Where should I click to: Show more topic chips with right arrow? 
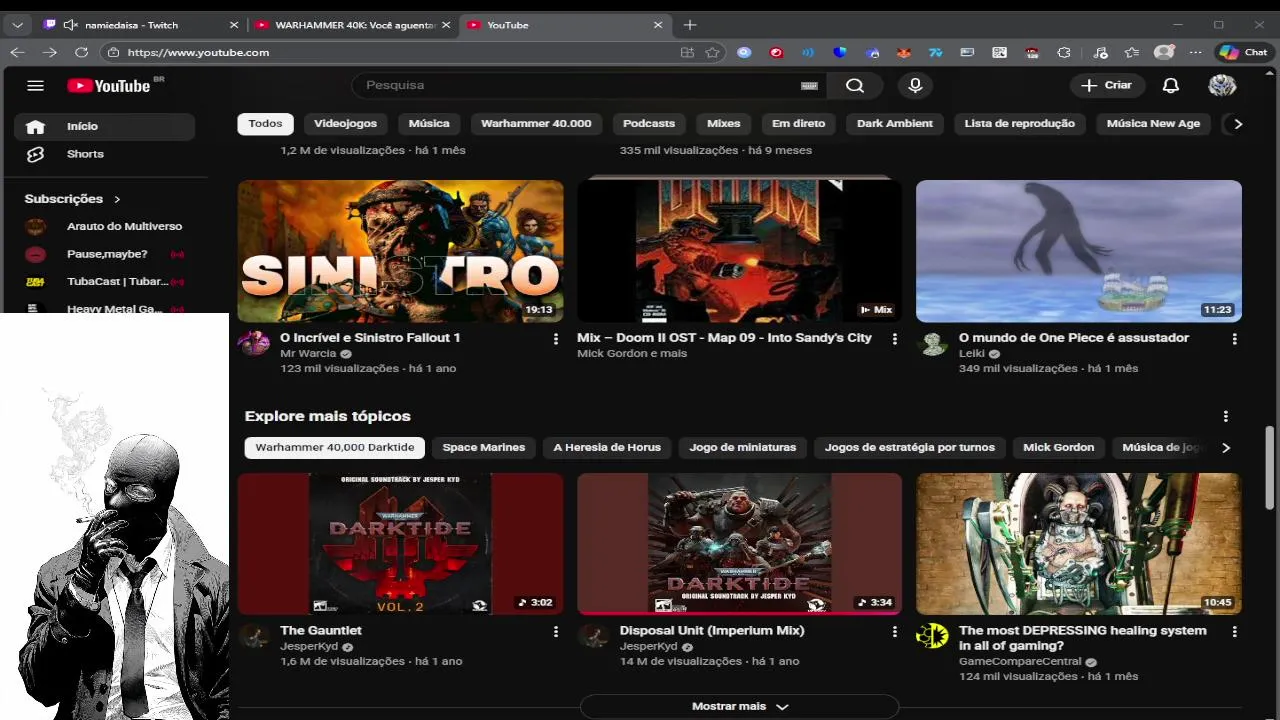pos(1226,448)
